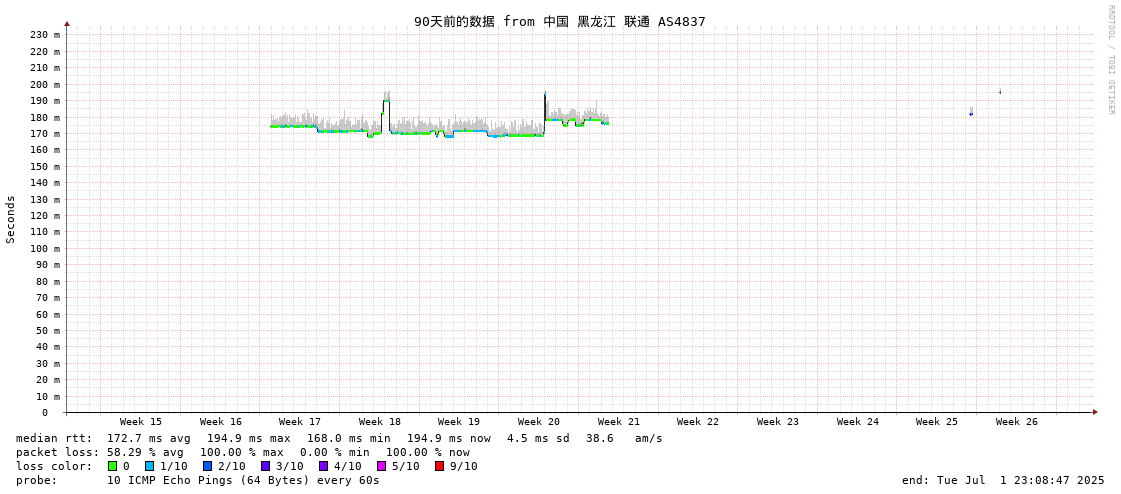Click the Week 18 axis label
This screenshot has height=494, width=1121.
point(380,422)
